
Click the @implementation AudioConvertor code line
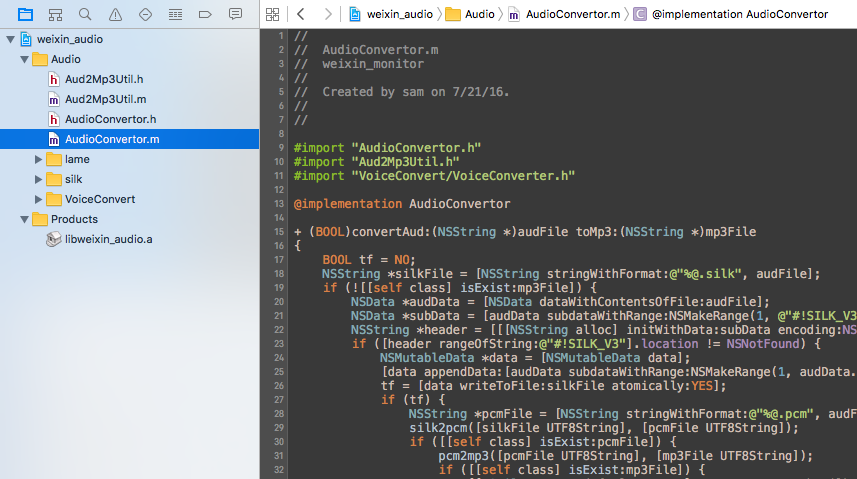(402, 204)
